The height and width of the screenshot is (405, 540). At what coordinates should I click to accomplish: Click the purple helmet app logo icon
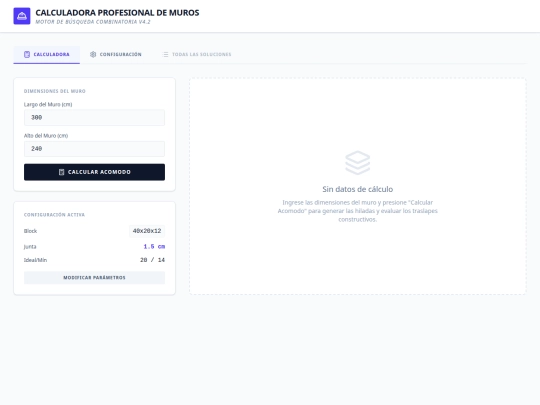[22, 16]
